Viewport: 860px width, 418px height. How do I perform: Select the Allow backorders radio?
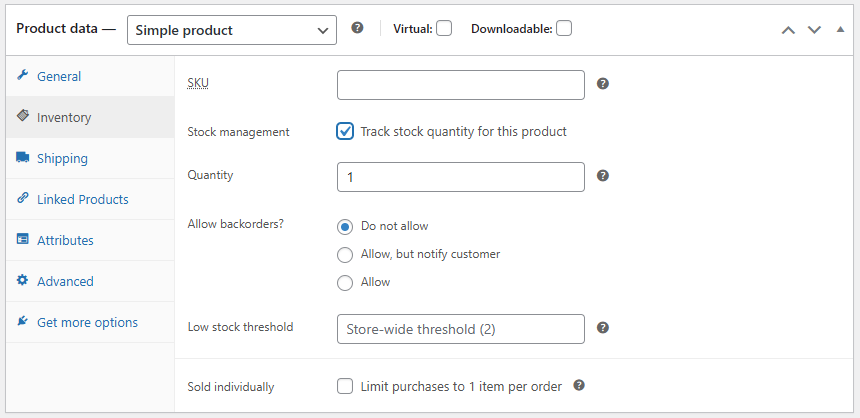345,283
